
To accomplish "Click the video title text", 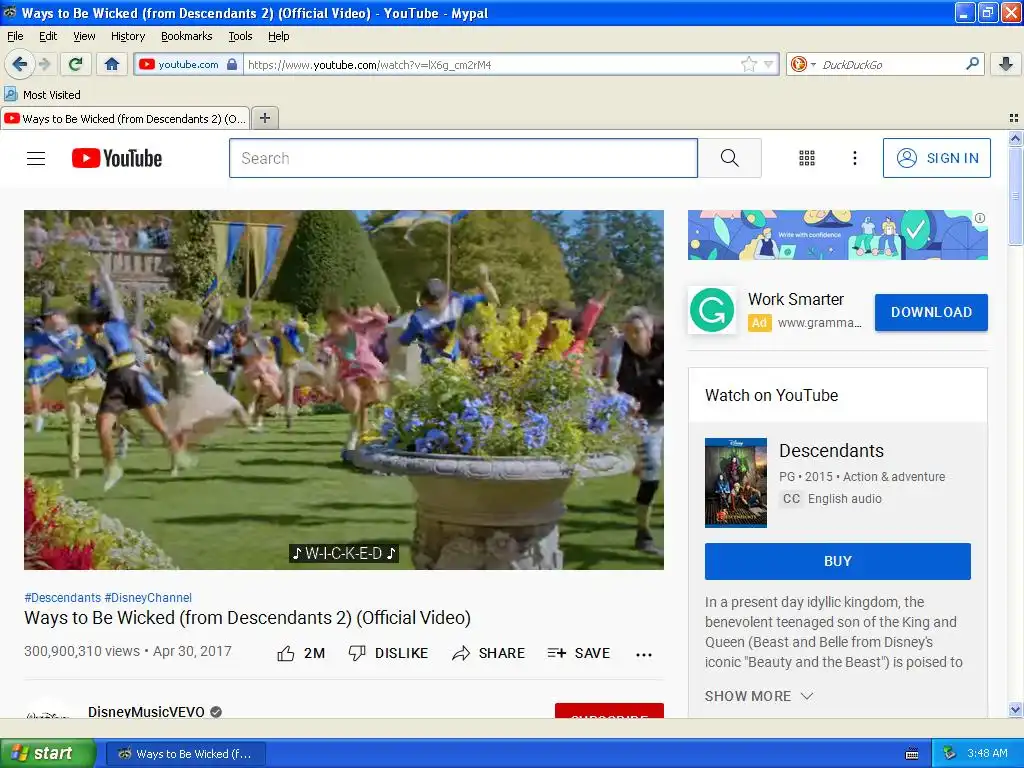I will pos(248,618).
